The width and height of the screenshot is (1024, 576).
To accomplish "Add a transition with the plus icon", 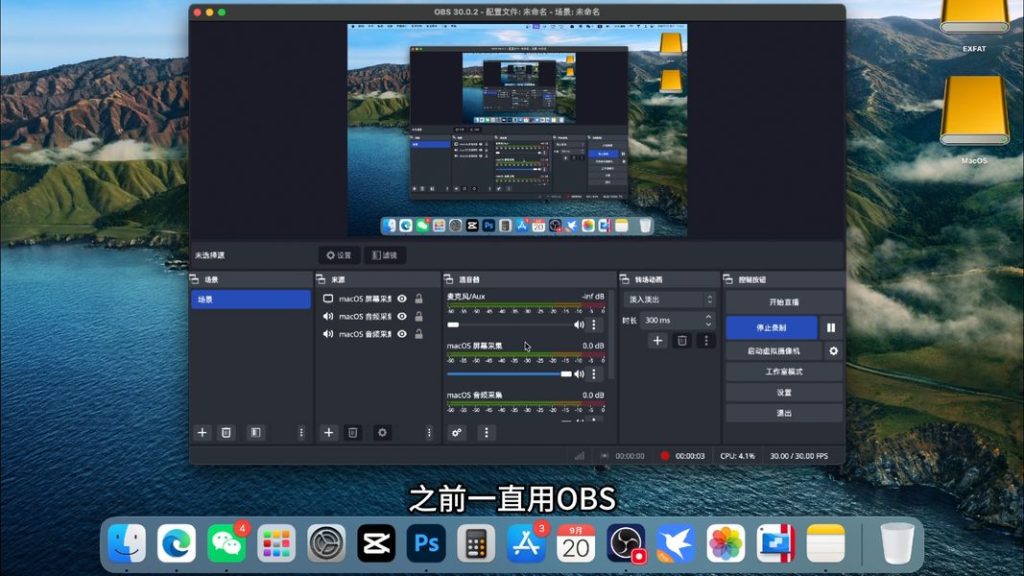I will [658, 340].
